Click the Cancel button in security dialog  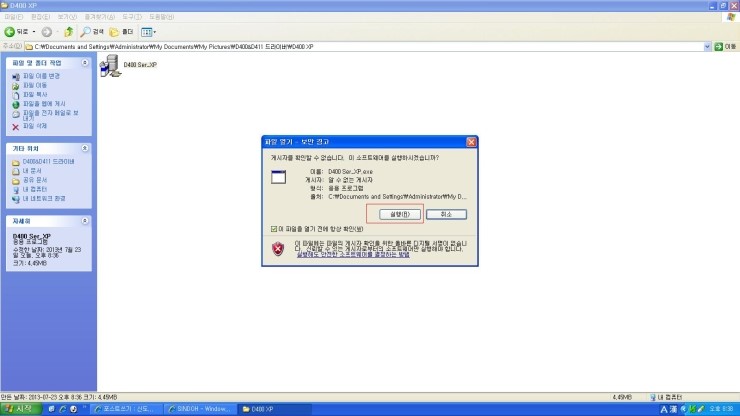446,214
